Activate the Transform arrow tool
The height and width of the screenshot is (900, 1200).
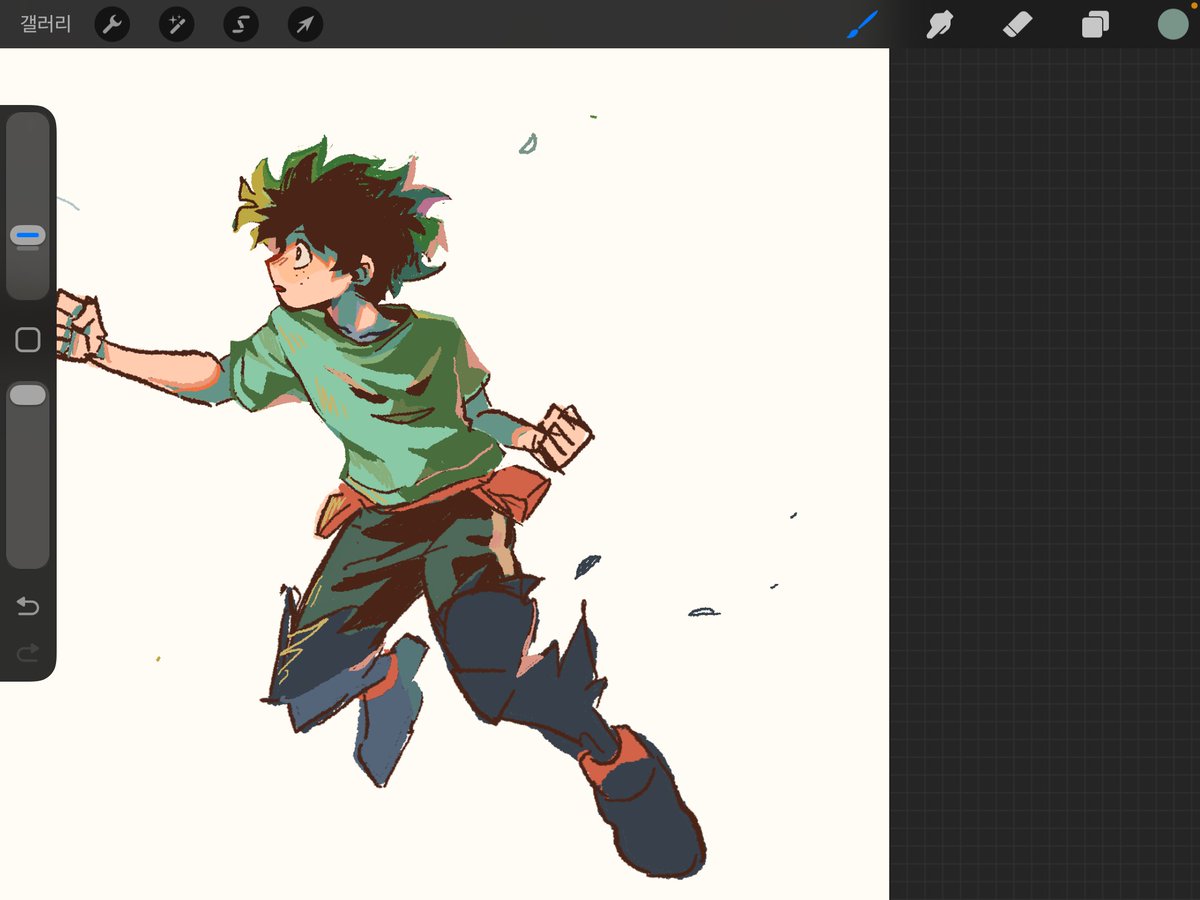pos(305,24)
